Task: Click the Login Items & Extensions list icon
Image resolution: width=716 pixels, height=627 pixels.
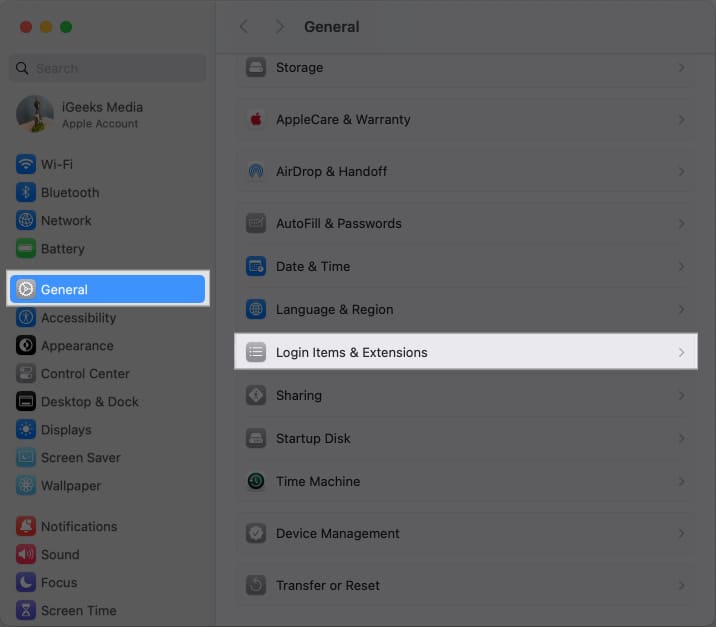Action: [x=256, y=353]
